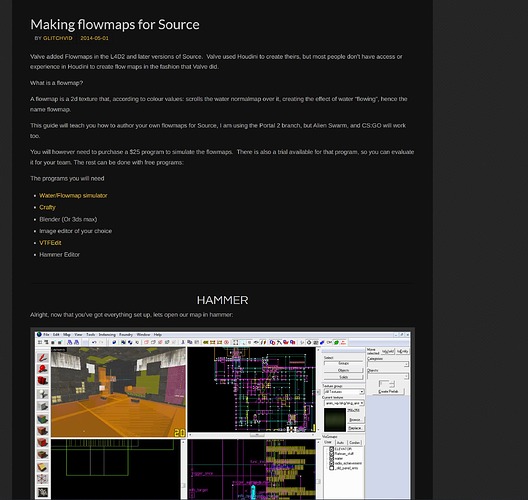This screenshot has height=500, width=528.
Task: Select the Block tool icon
Action: 42,406
